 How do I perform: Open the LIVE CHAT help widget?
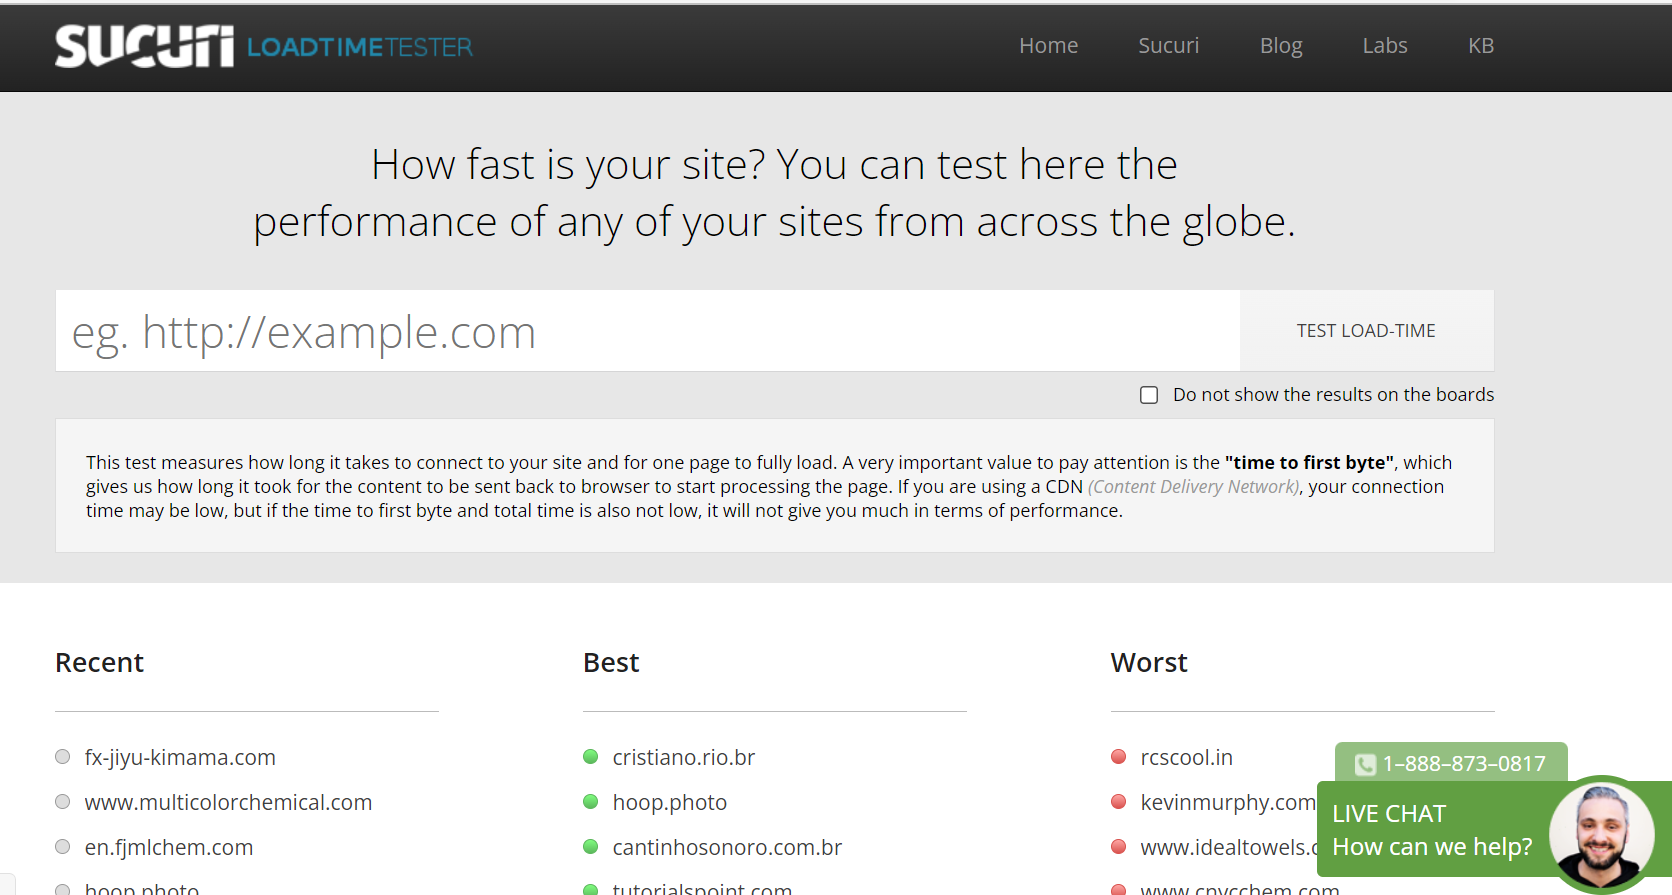pyautogui.click(x=1431, y=830)
